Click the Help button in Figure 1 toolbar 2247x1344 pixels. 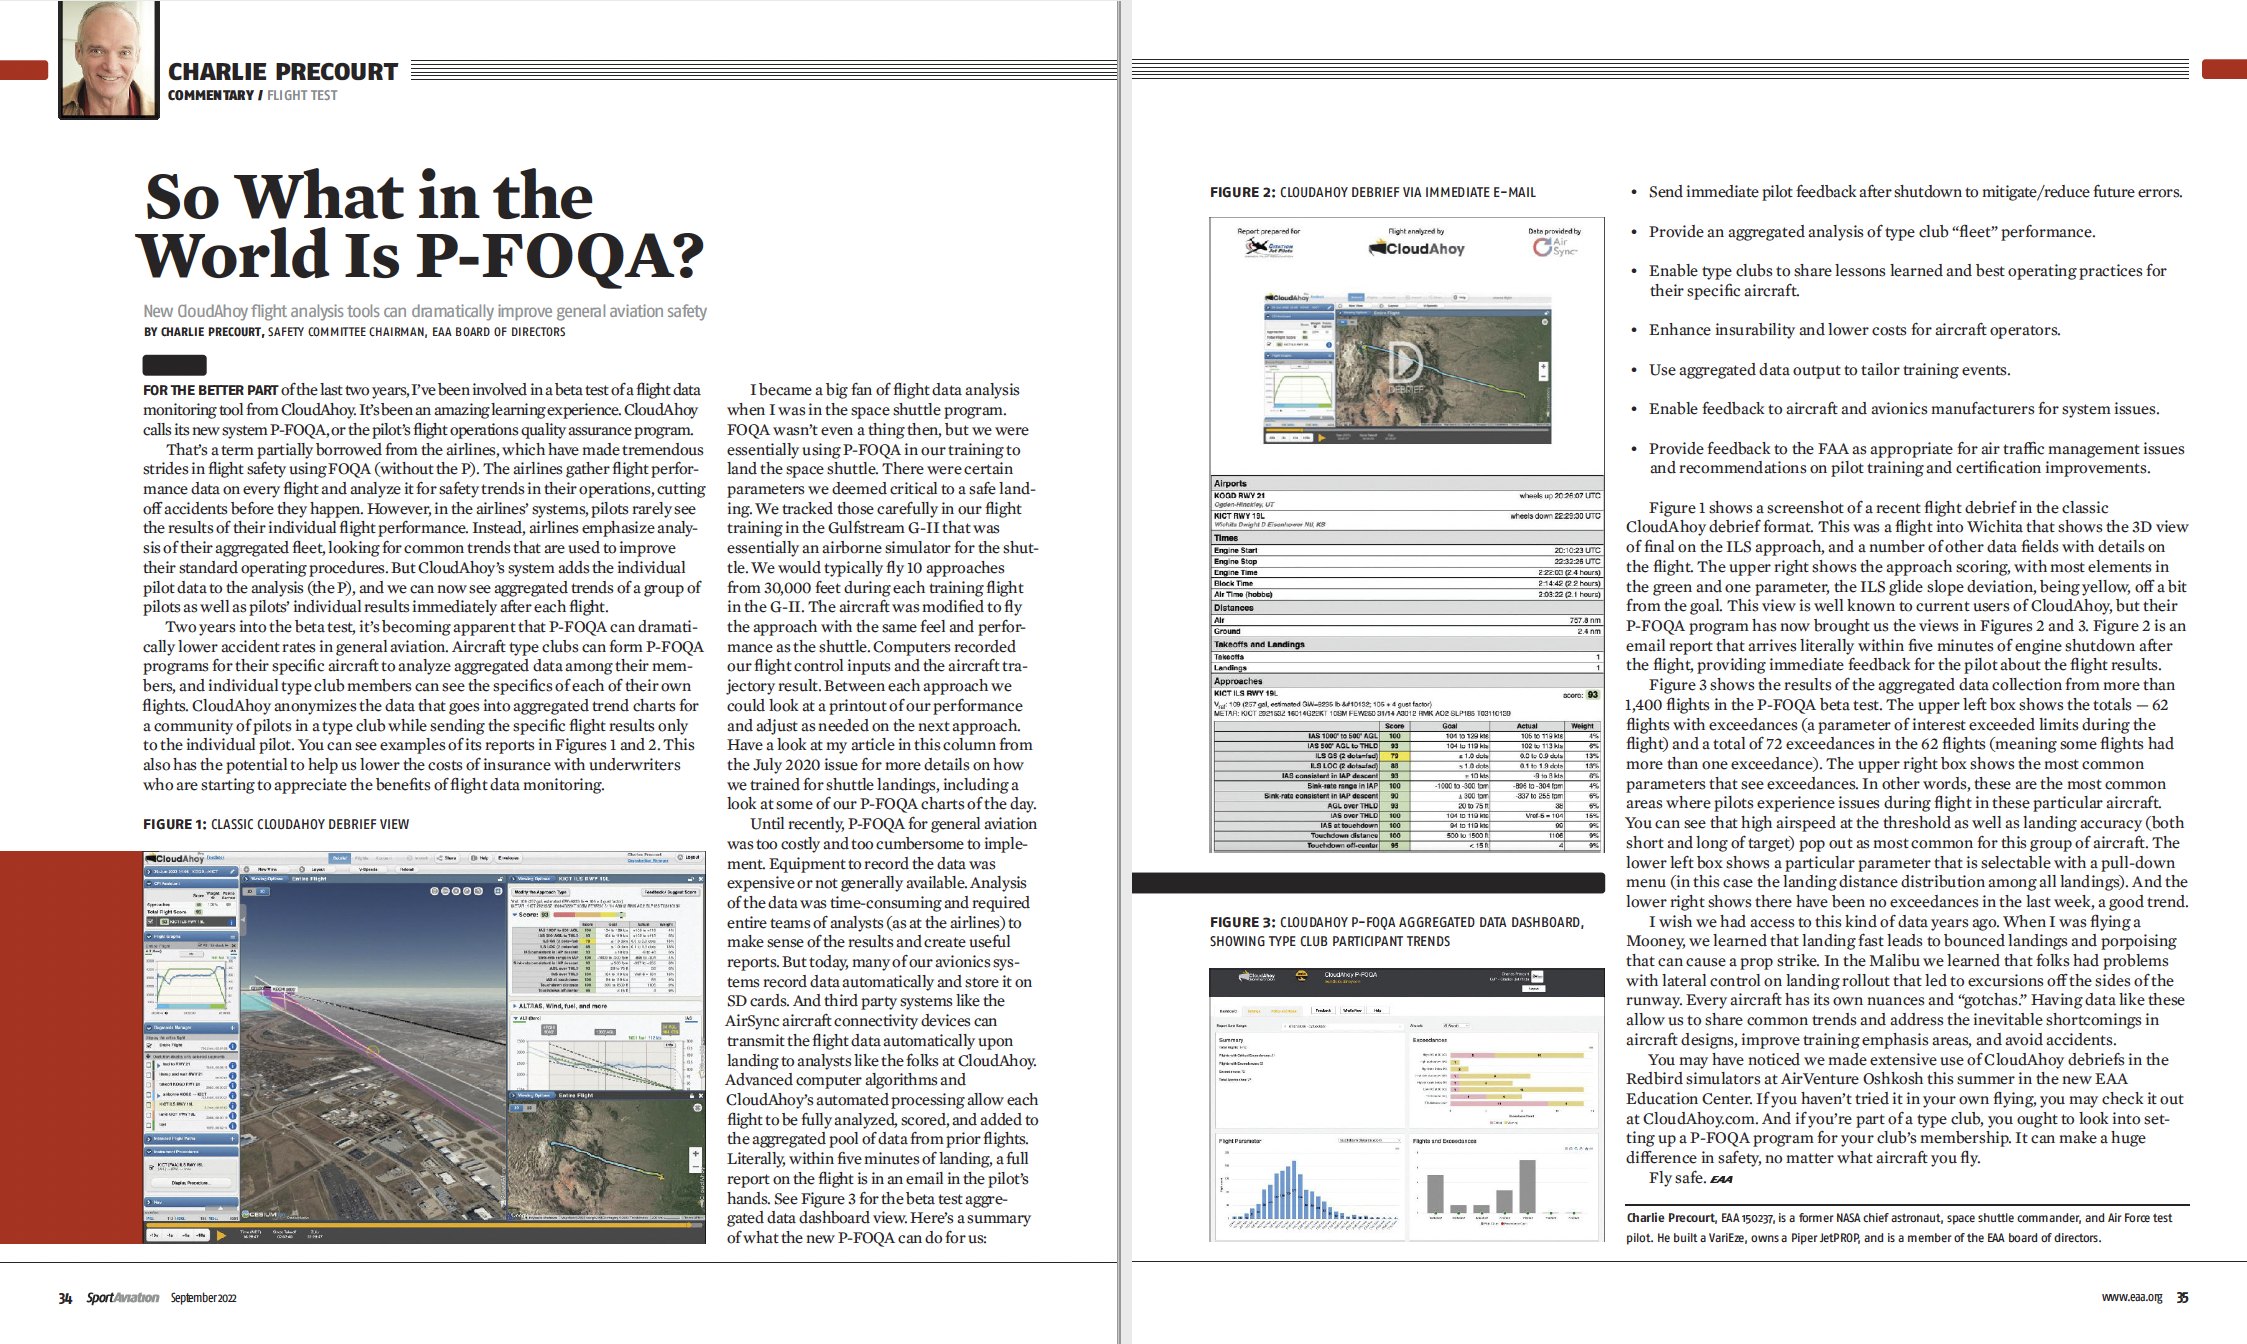click(x=478, y=858)
